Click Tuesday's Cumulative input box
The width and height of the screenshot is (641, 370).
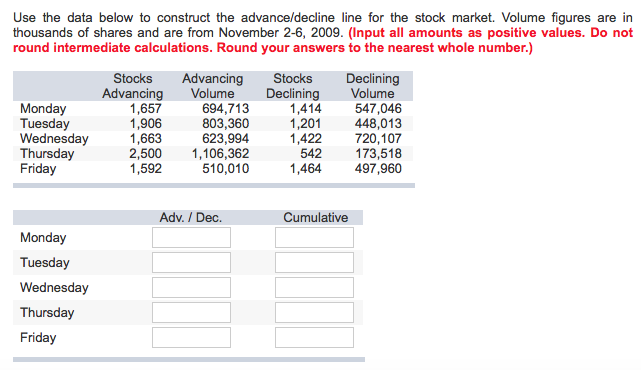(314, 262)
